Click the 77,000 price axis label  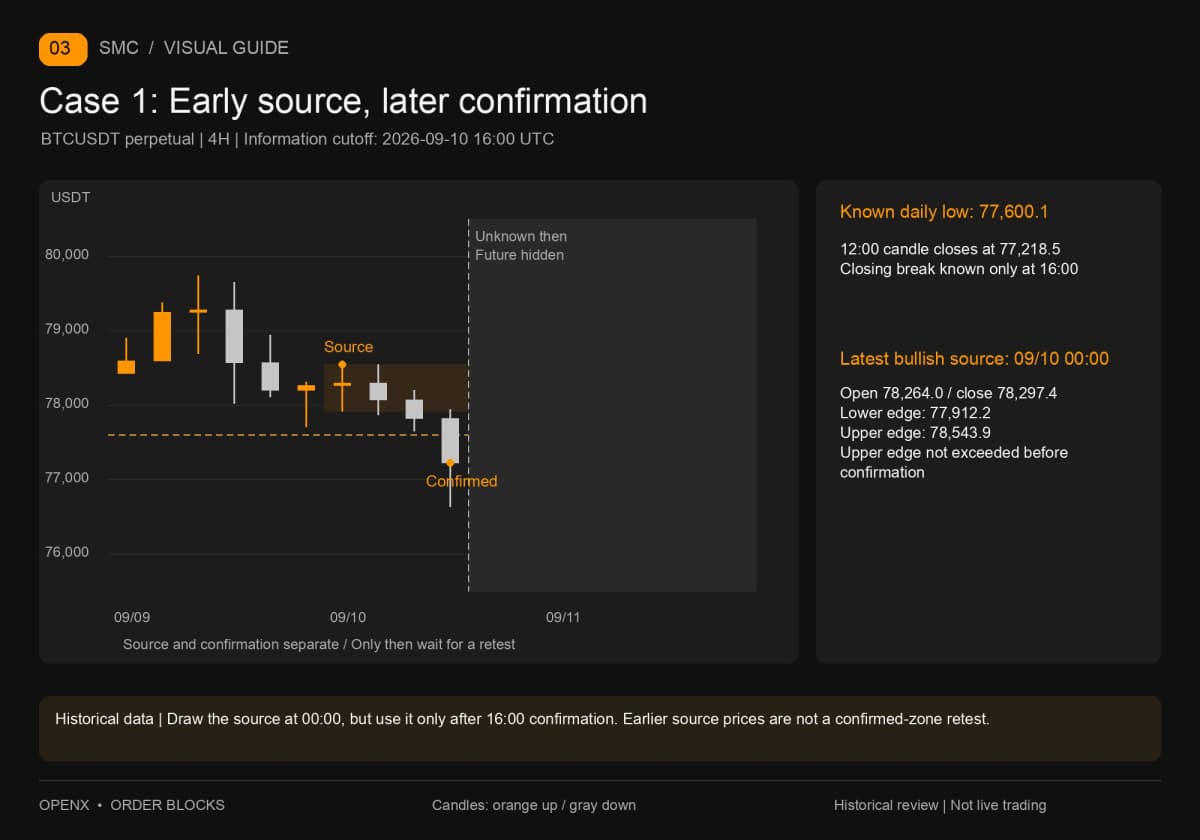click(67, 478)
